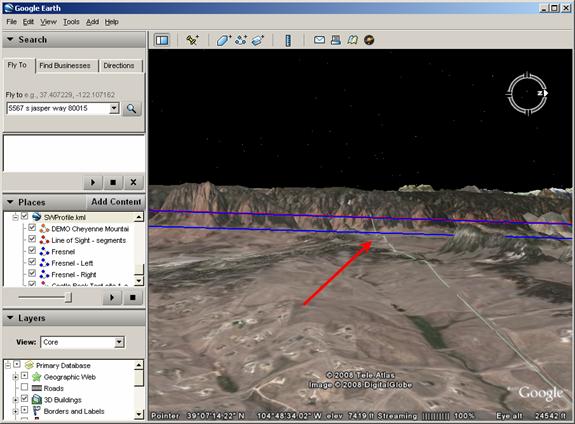Click the Print icon in toolbar
Image resolution: width=575 pixels, height=424 pixels.
(x=336, y=40)
